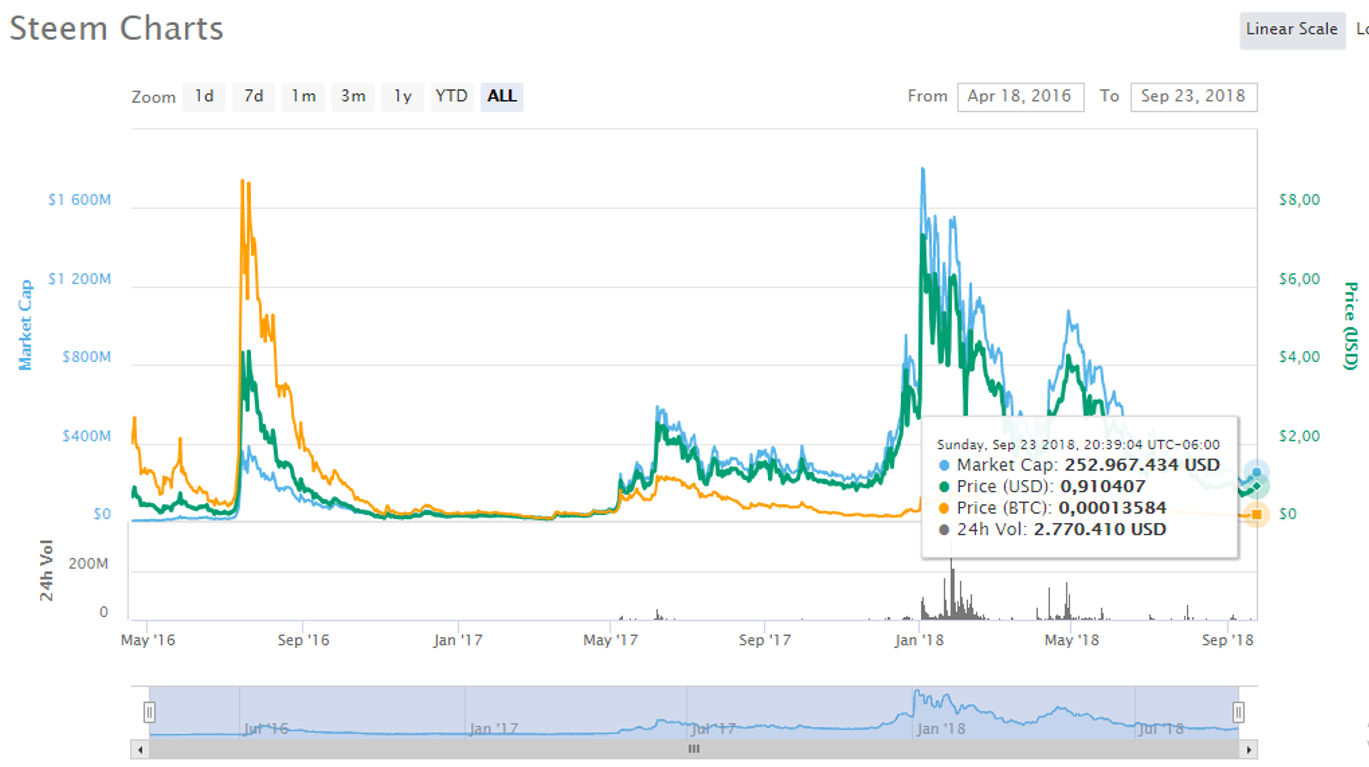This screenshot has width=1369, height=767.
Task: Click the horizontal scrollbar thumb below the navigator
Action: click(x=694, y=749)
